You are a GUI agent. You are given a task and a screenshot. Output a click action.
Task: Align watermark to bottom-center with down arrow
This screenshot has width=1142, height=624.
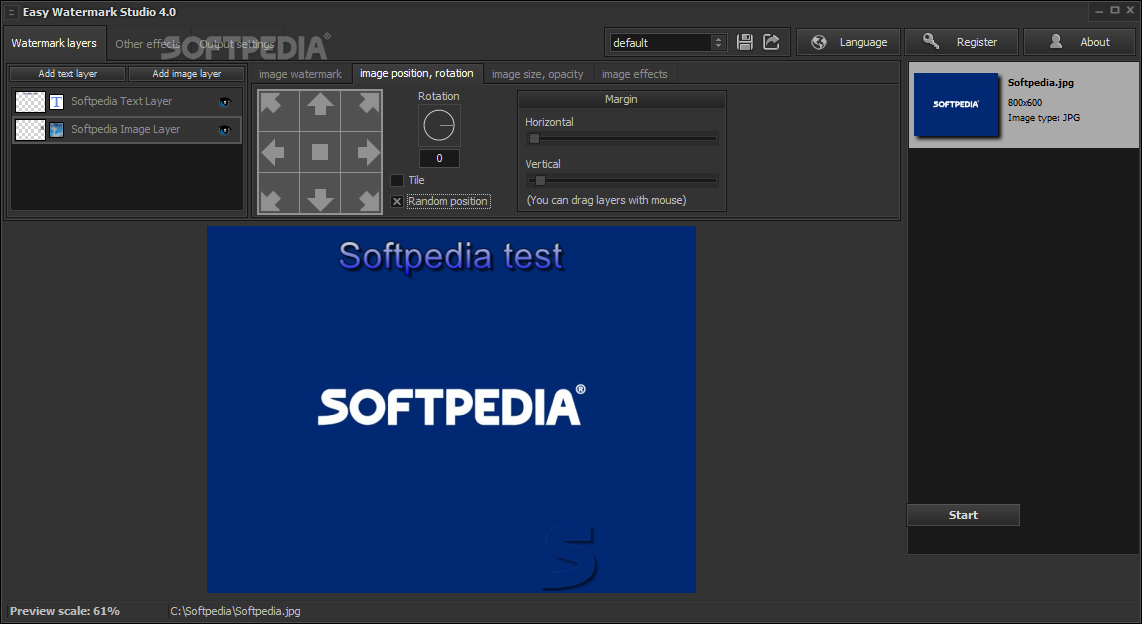click(320, 193)
